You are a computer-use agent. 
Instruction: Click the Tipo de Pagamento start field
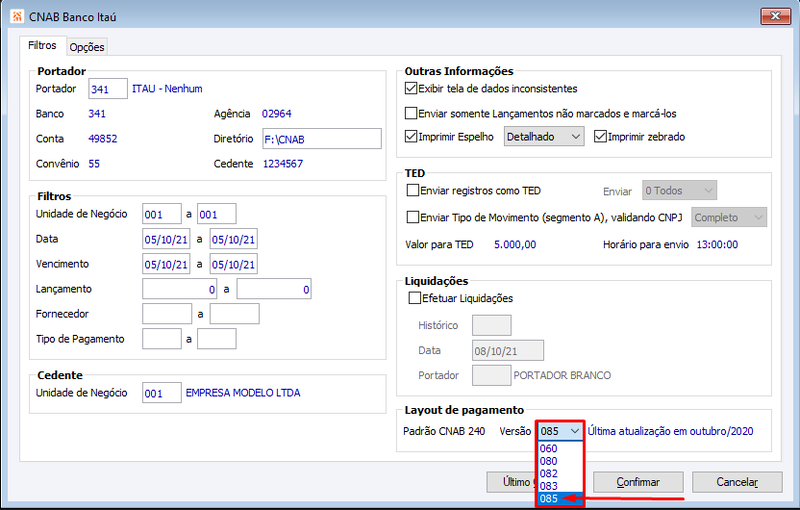(162, 339)
